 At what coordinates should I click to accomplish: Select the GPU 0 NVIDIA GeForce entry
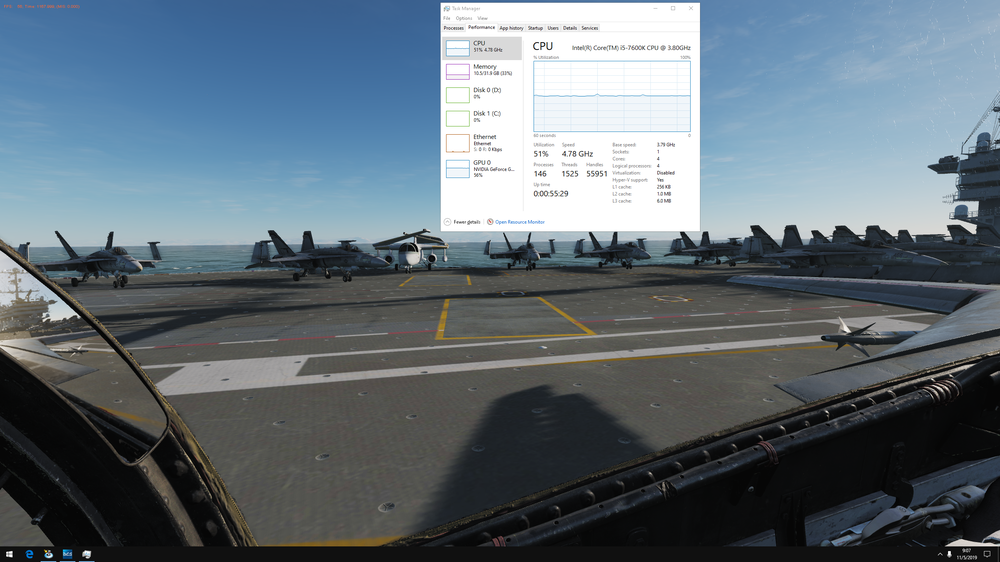click(x=482, y=168)
